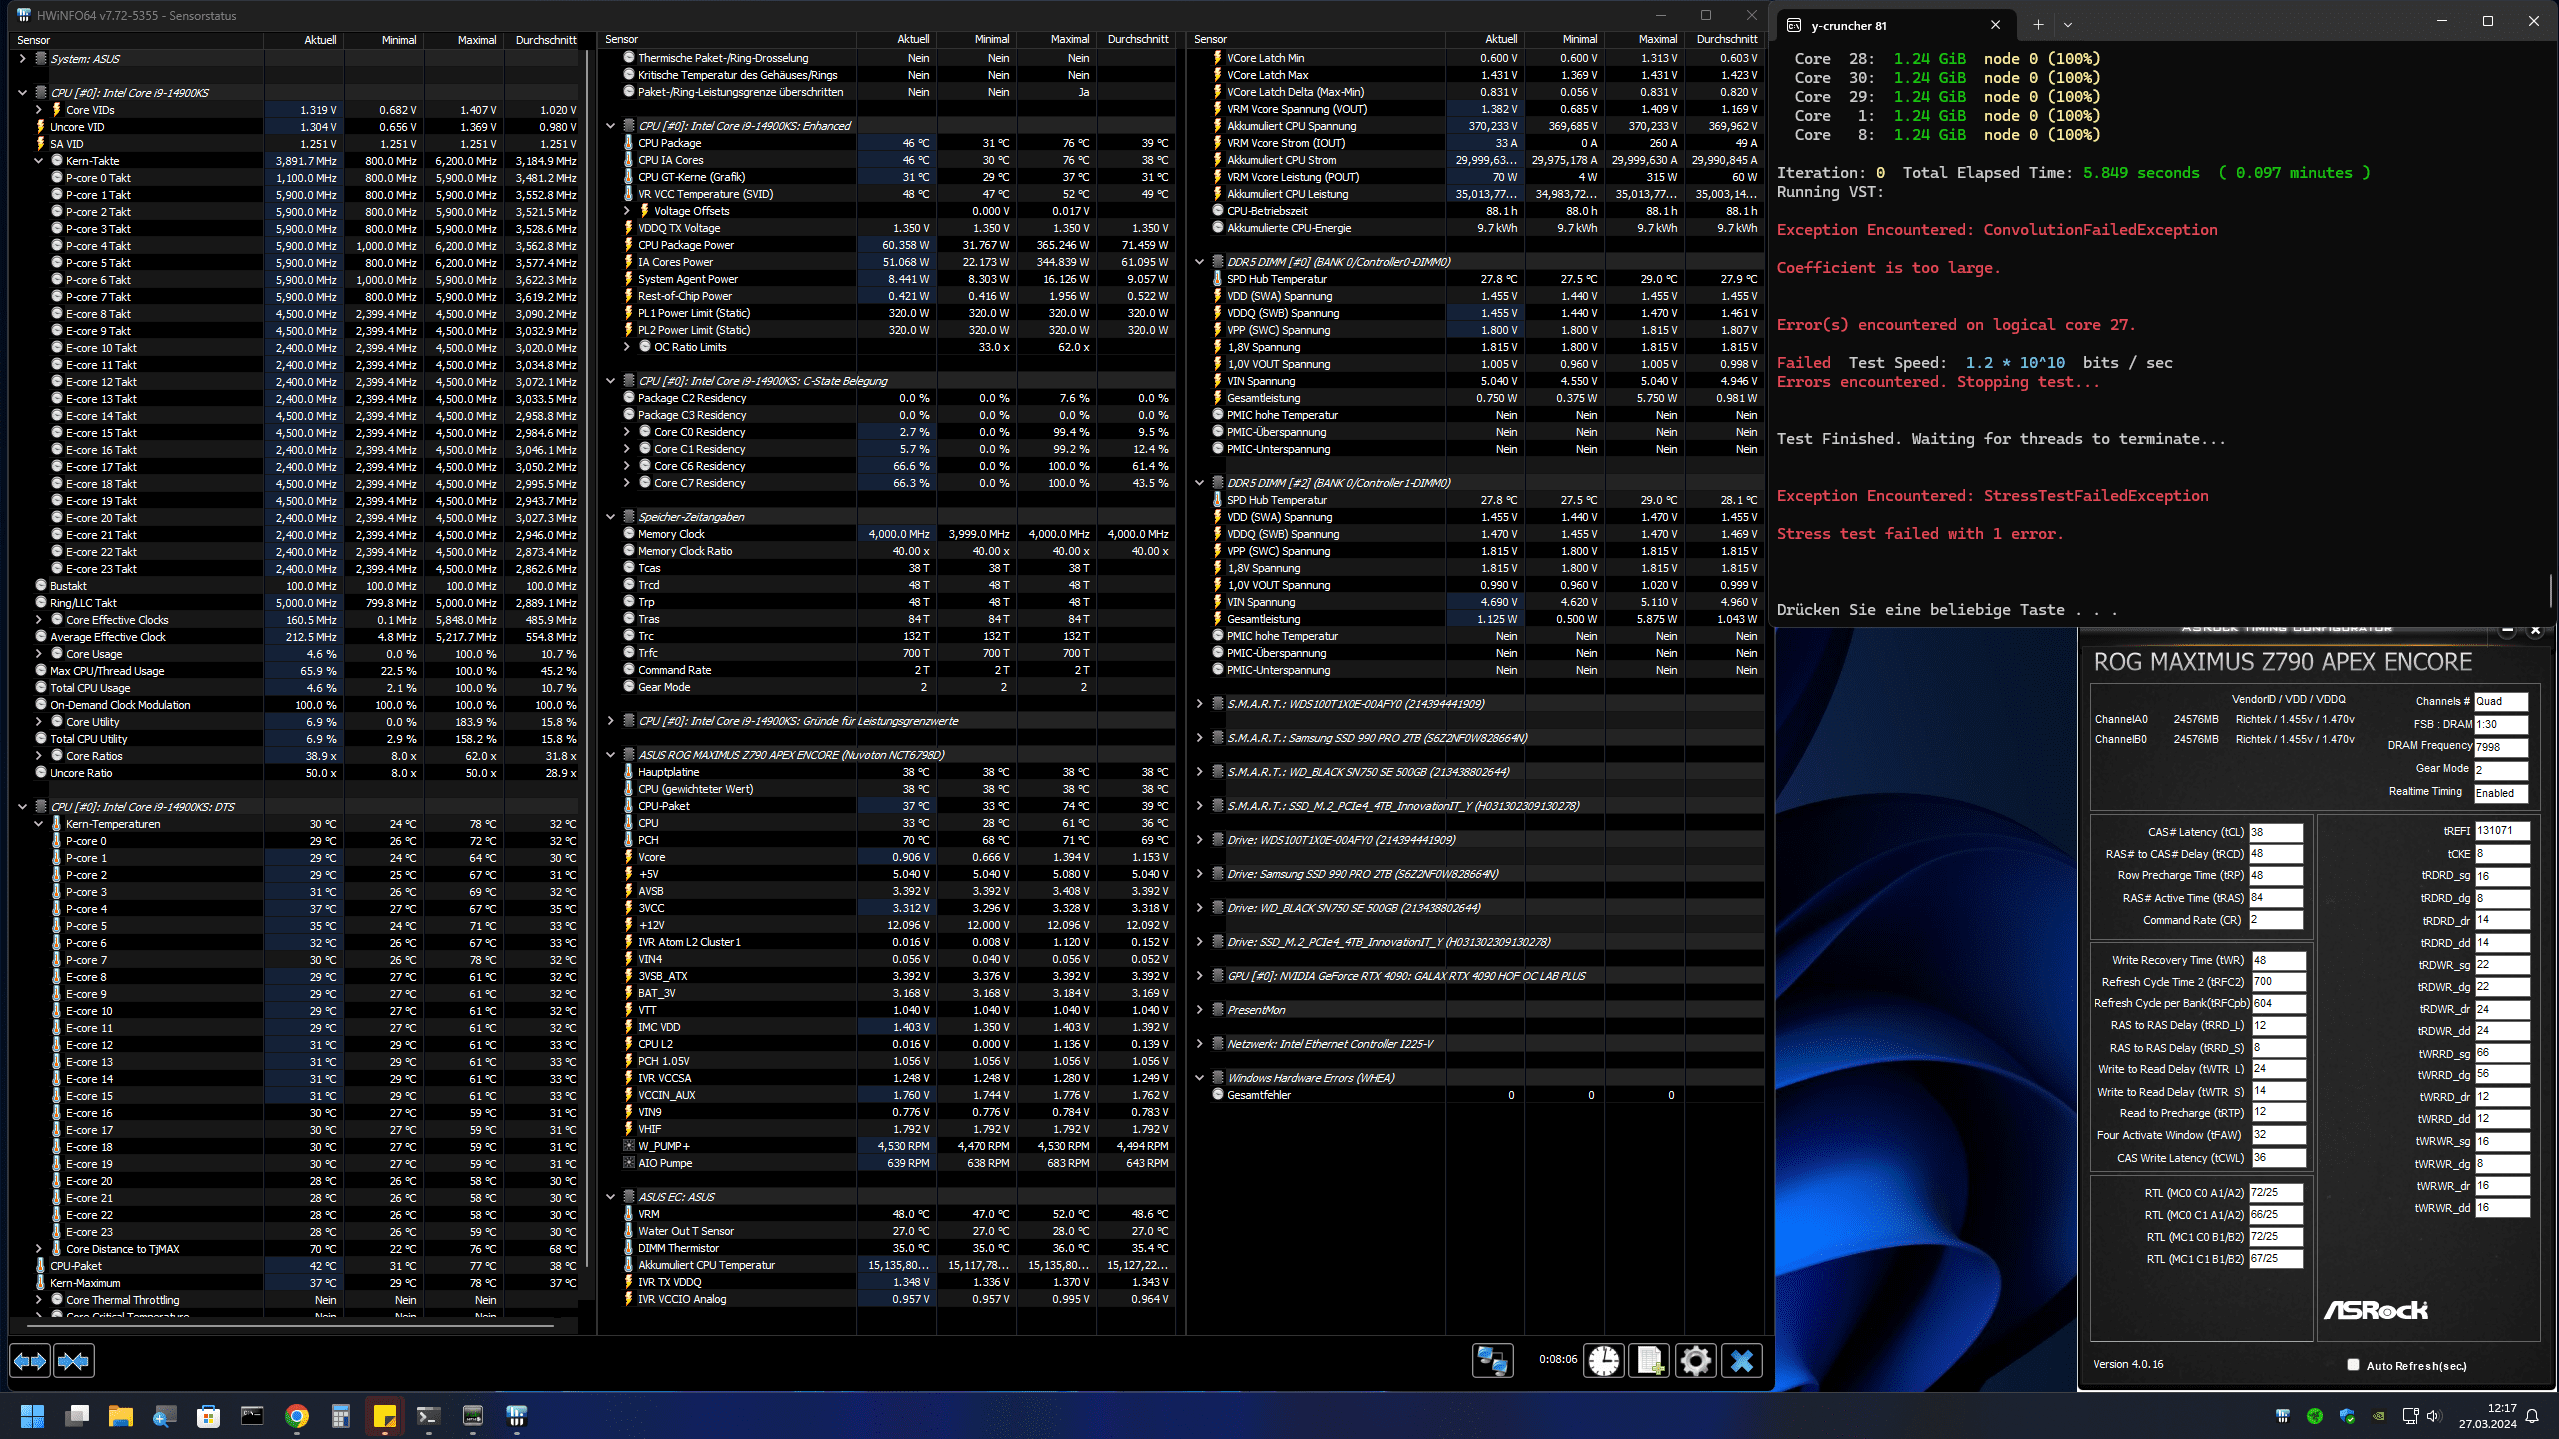
Task: Click the expand columns arrows button
Action: click(x=29, y=1361)
